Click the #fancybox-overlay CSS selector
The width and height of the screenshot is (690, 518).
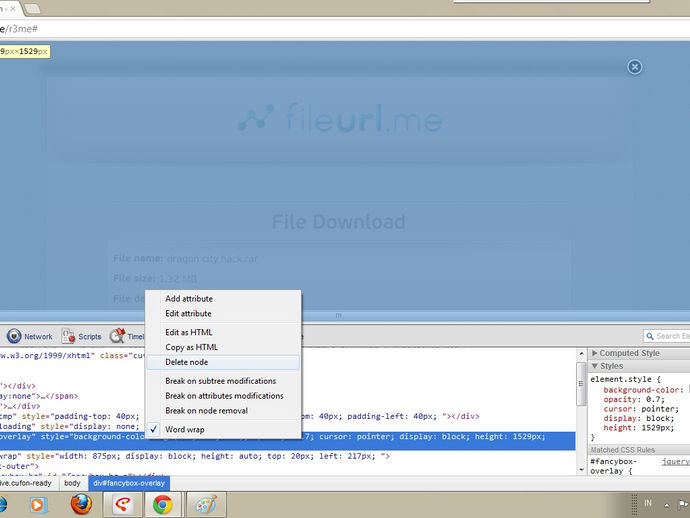tap(613, 466)
